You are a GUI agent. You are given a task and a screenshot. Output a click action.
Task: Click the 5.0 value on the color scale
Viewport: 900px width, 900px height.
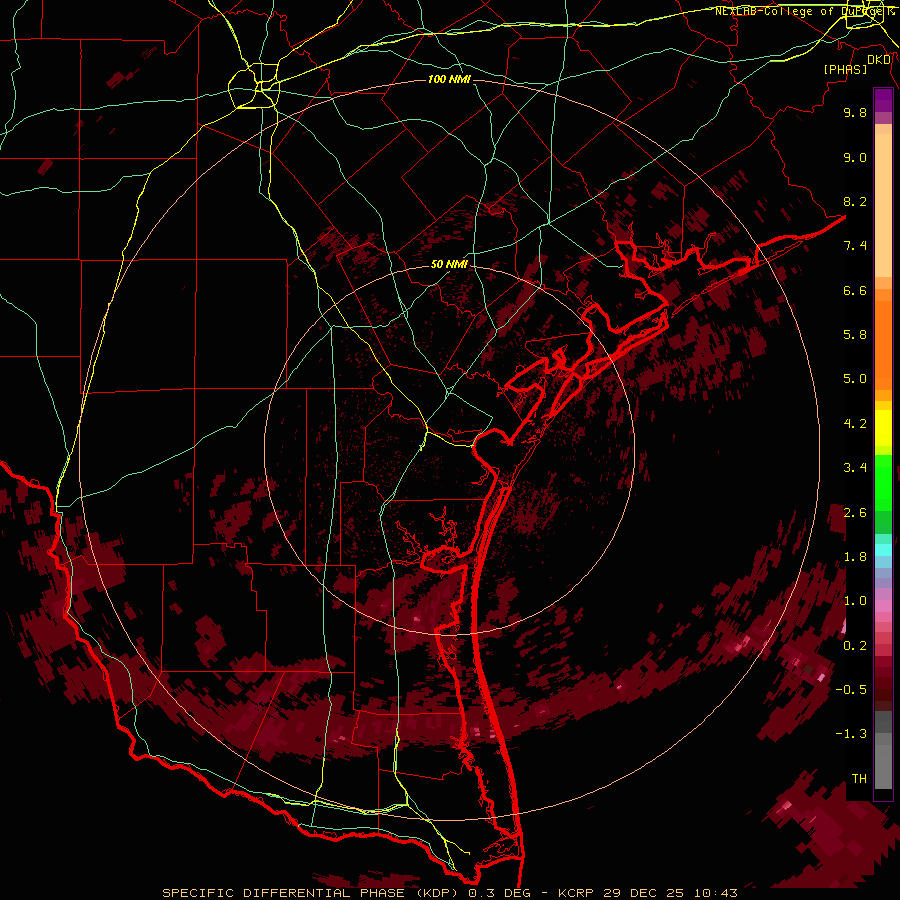click(x=855, y=379)
